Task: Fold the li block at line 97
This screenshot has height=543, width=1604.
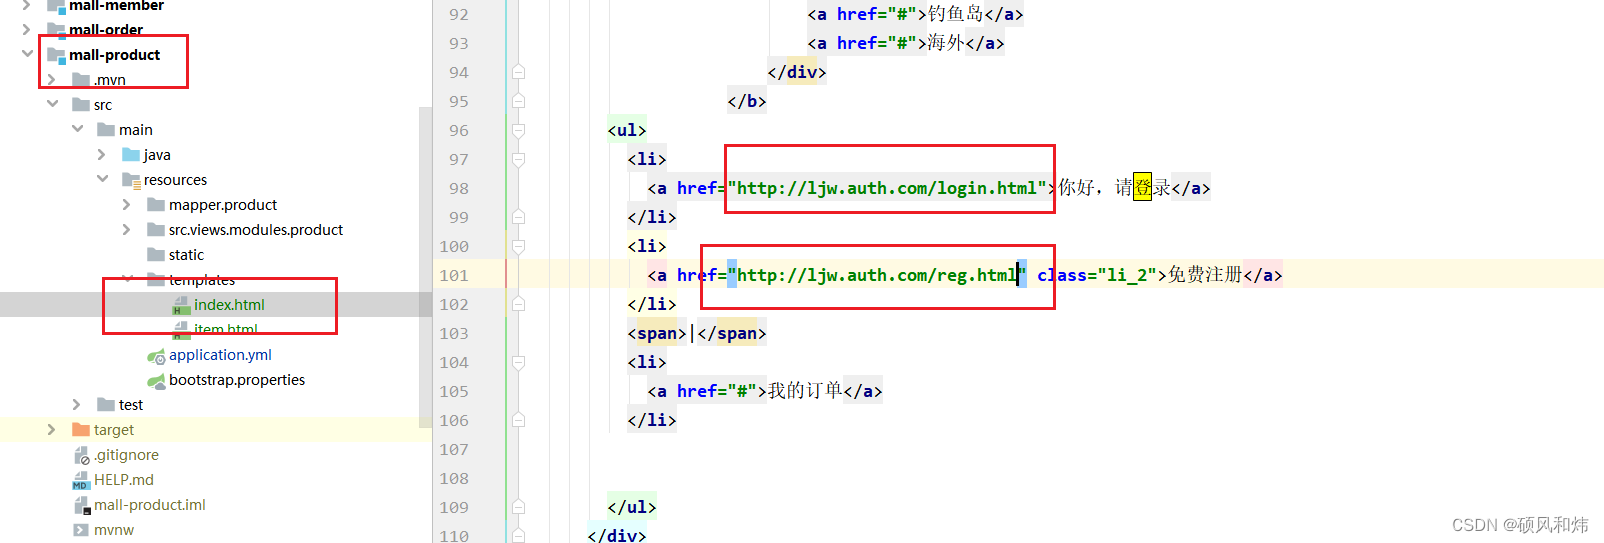Action: [519, 159]
